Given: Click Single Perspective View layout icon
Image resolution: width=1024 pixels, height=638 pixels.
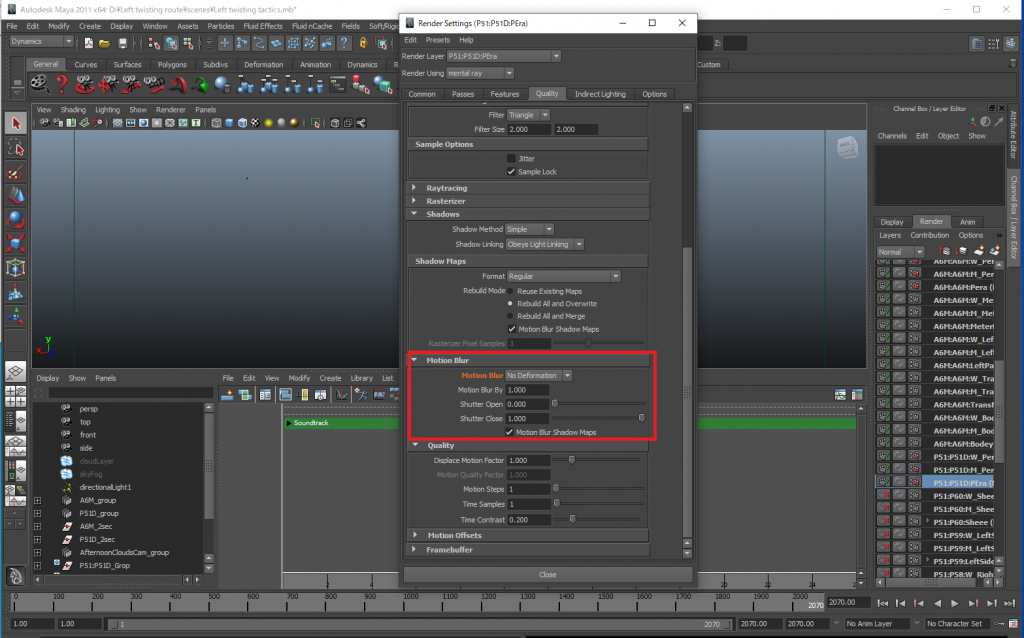Looking at the screenshot, I should 16,372.
